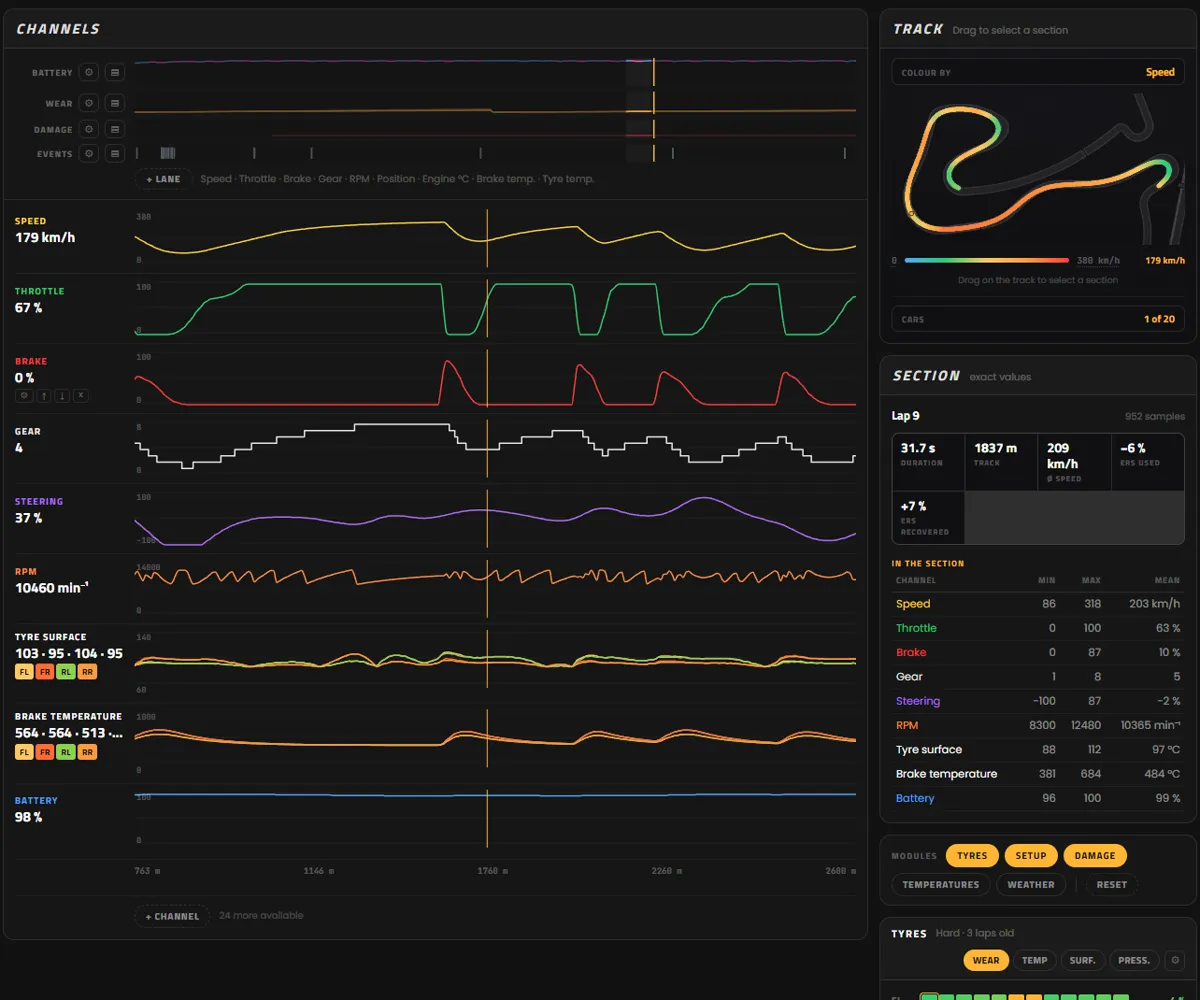The width and height of the screenshot is (1200, 1000).
Task: Reset the modules layout
Action: 1111,885
